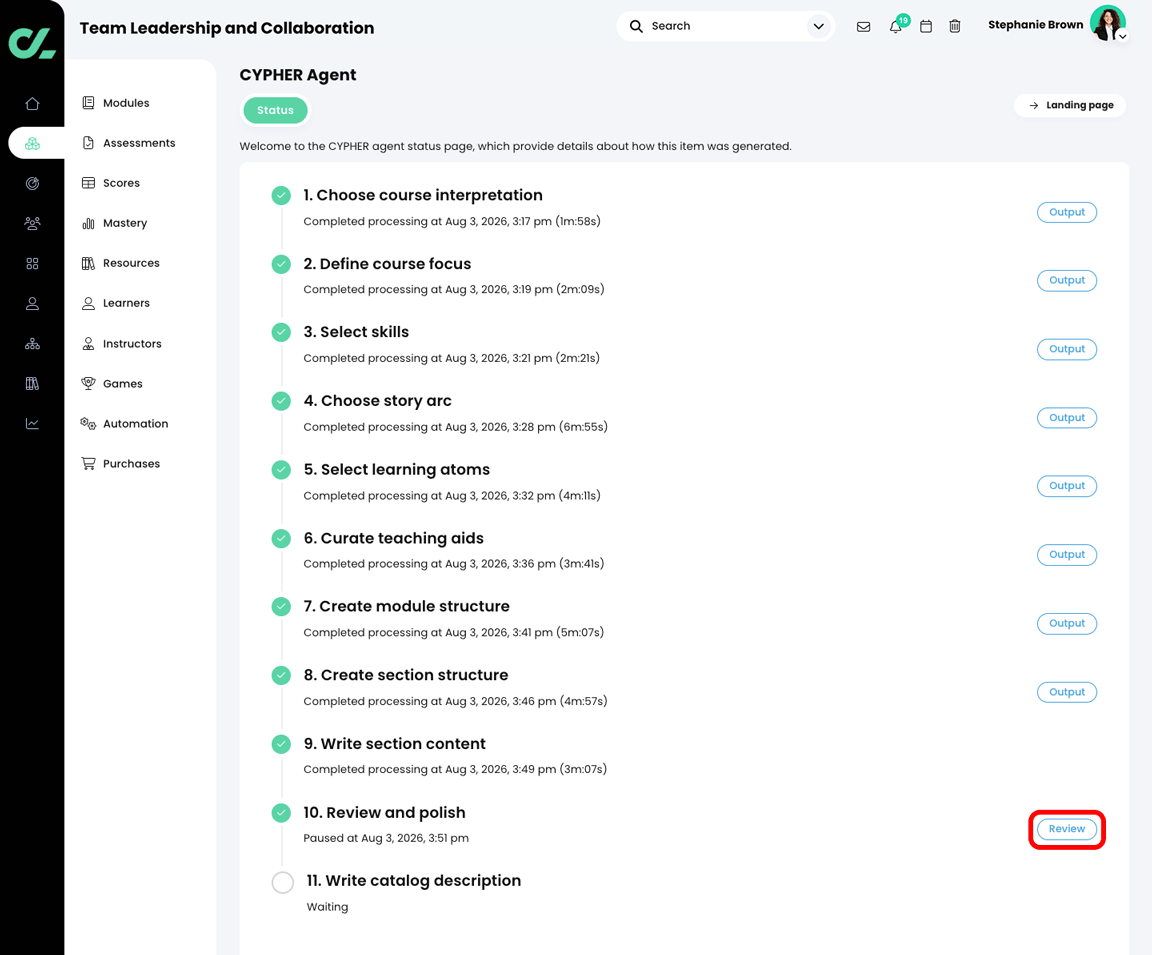Open Instructors in the course menu

click(x=121, y=343)
